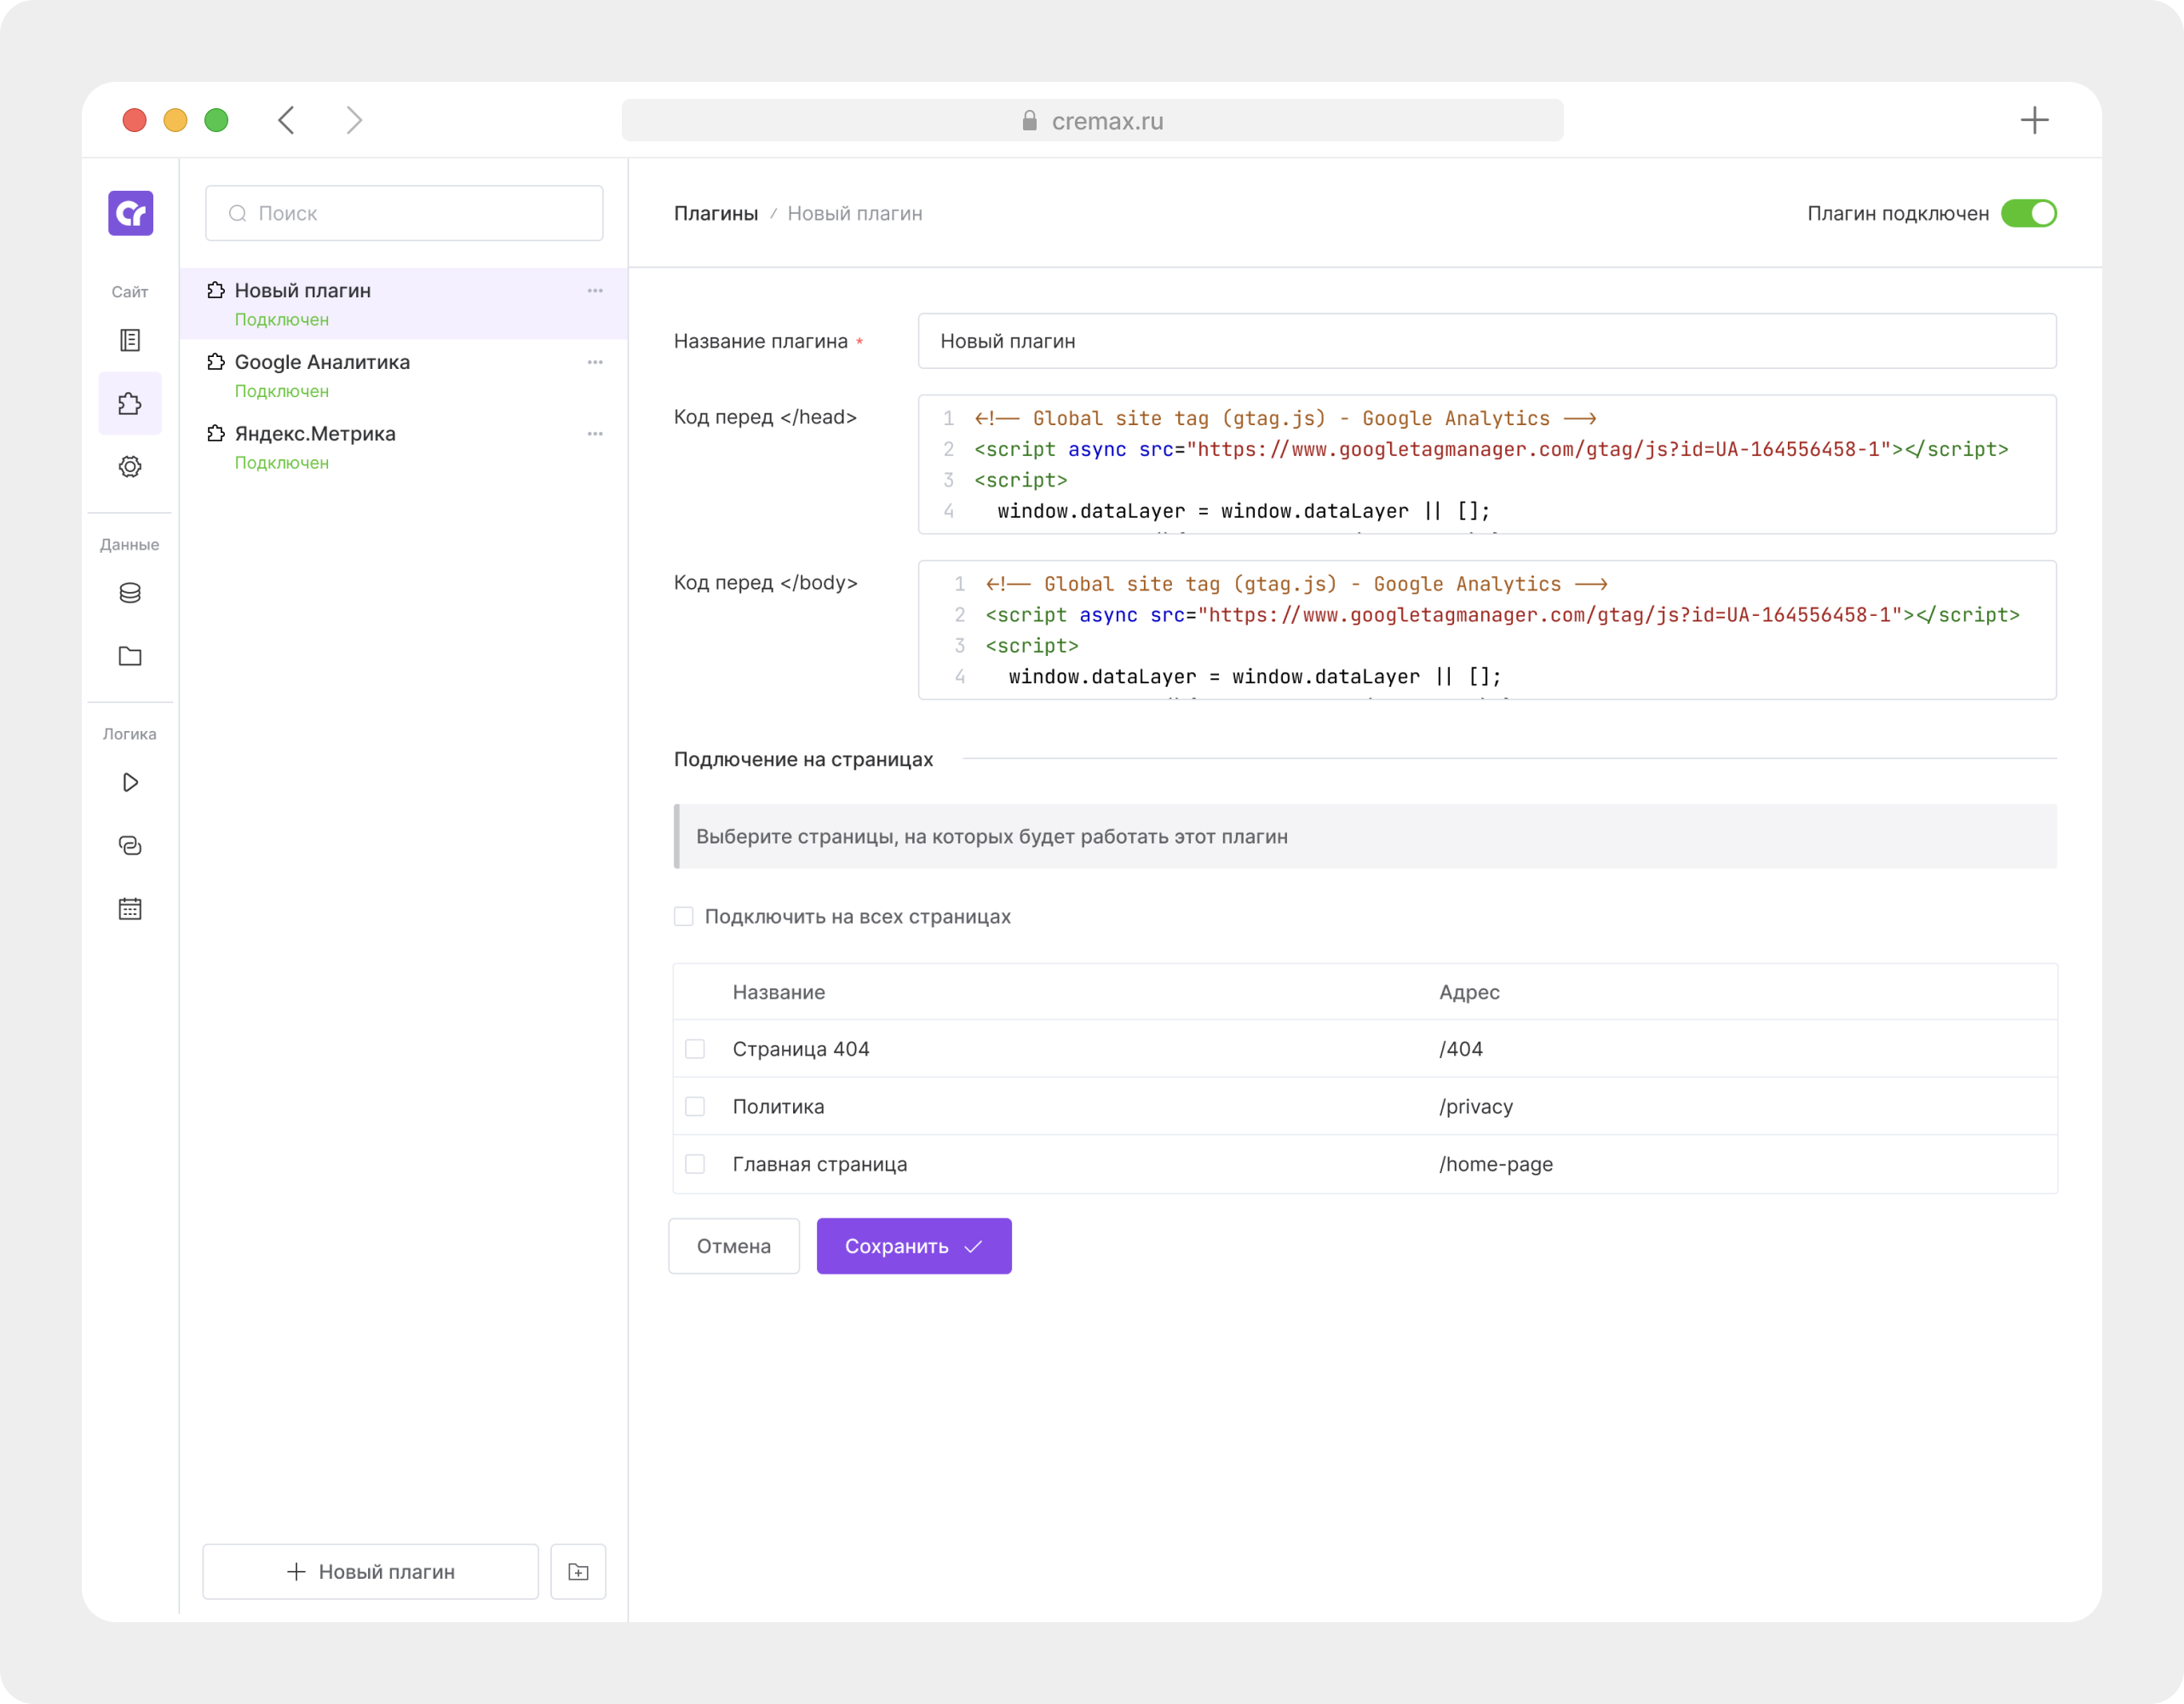Open the play icon under Логика

[130, 782]
